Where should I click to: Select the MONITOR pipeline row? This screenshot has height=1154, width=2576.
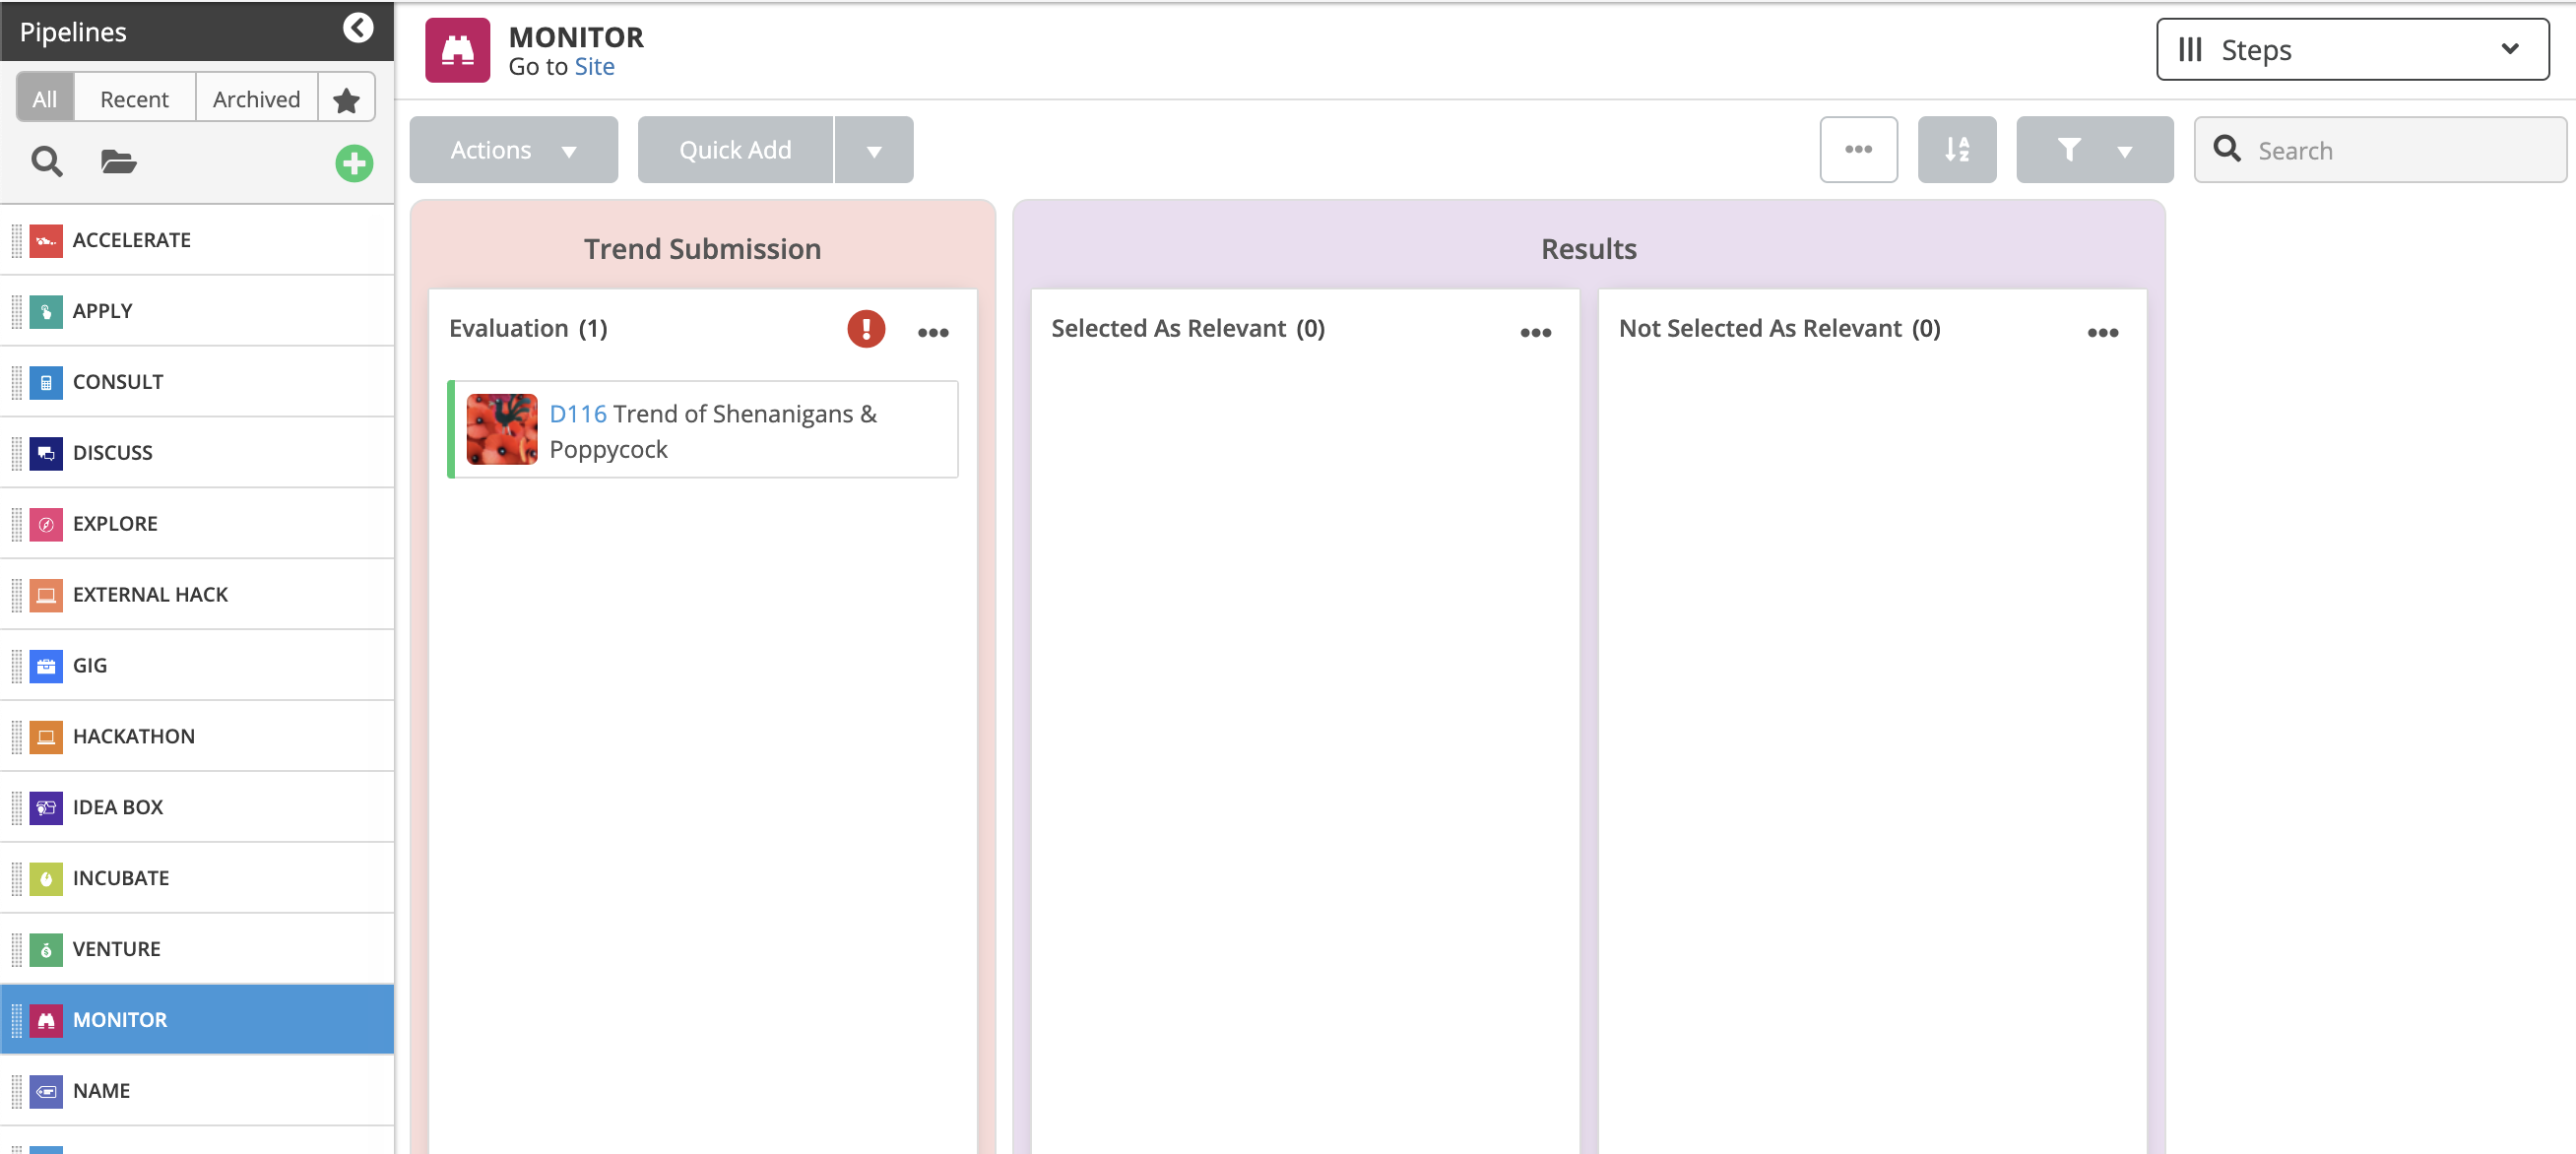[x=198, y=1021]
